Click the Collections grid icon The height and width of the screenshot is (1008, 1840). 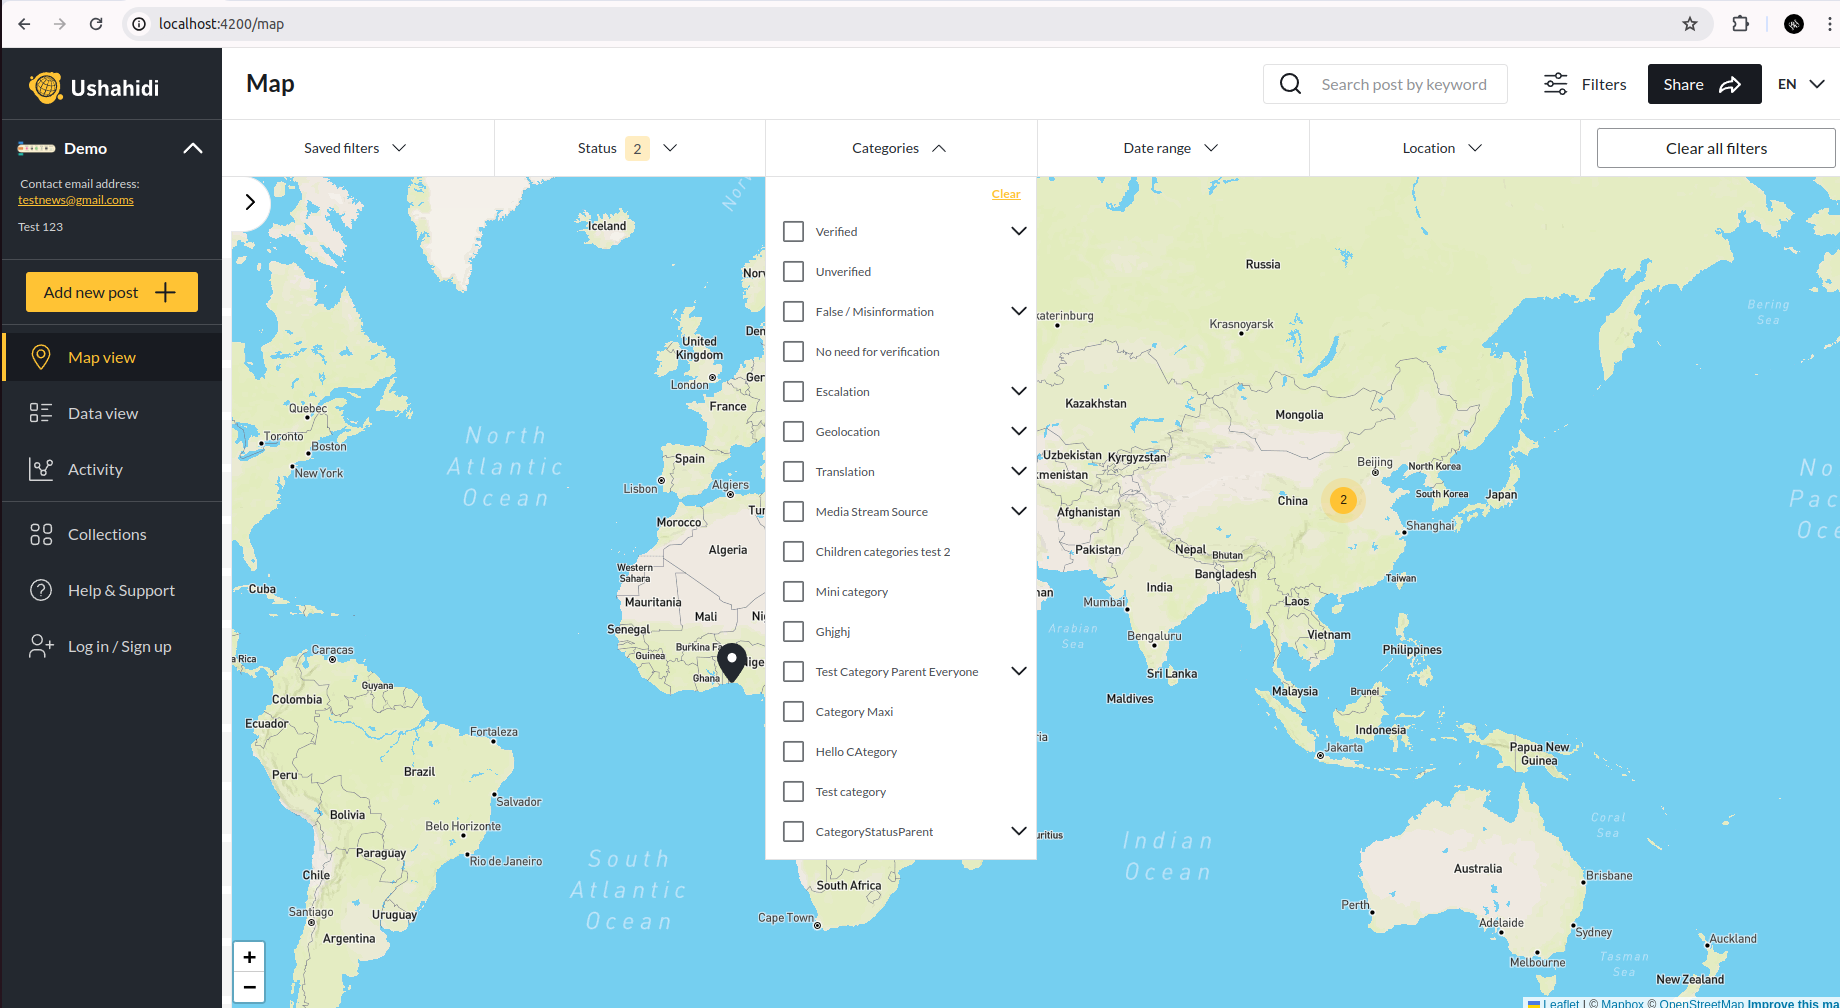(41, 534)
